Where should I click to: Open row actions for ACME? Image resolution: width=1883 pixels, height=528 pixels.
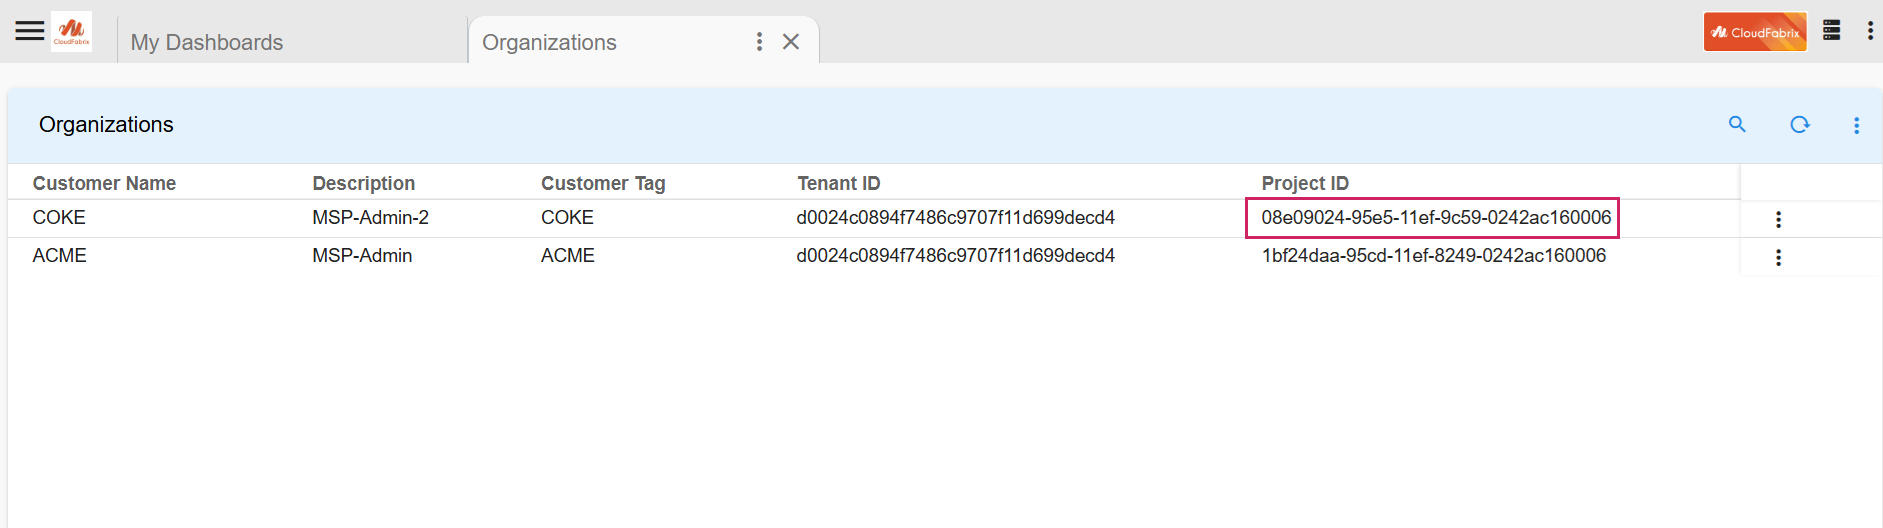coord(1778,257)
